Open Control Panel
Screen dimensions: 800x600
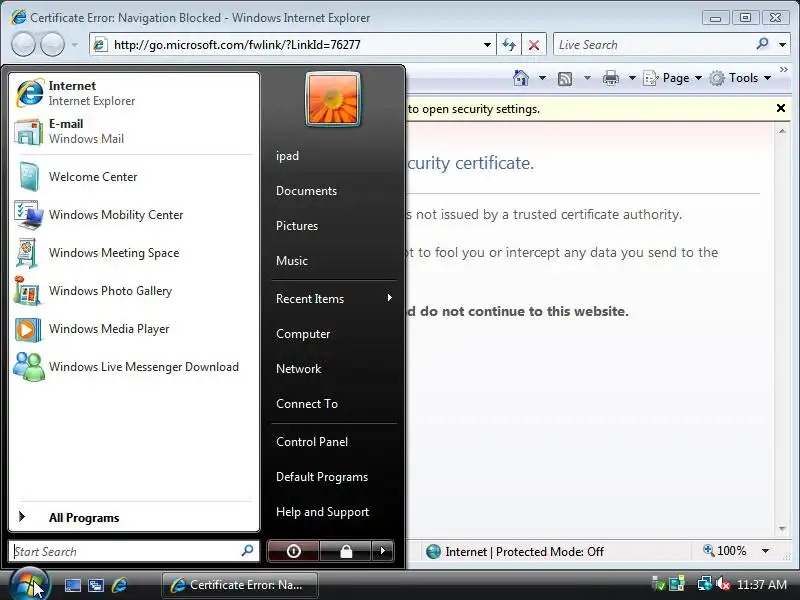click(x=334, y=442)
